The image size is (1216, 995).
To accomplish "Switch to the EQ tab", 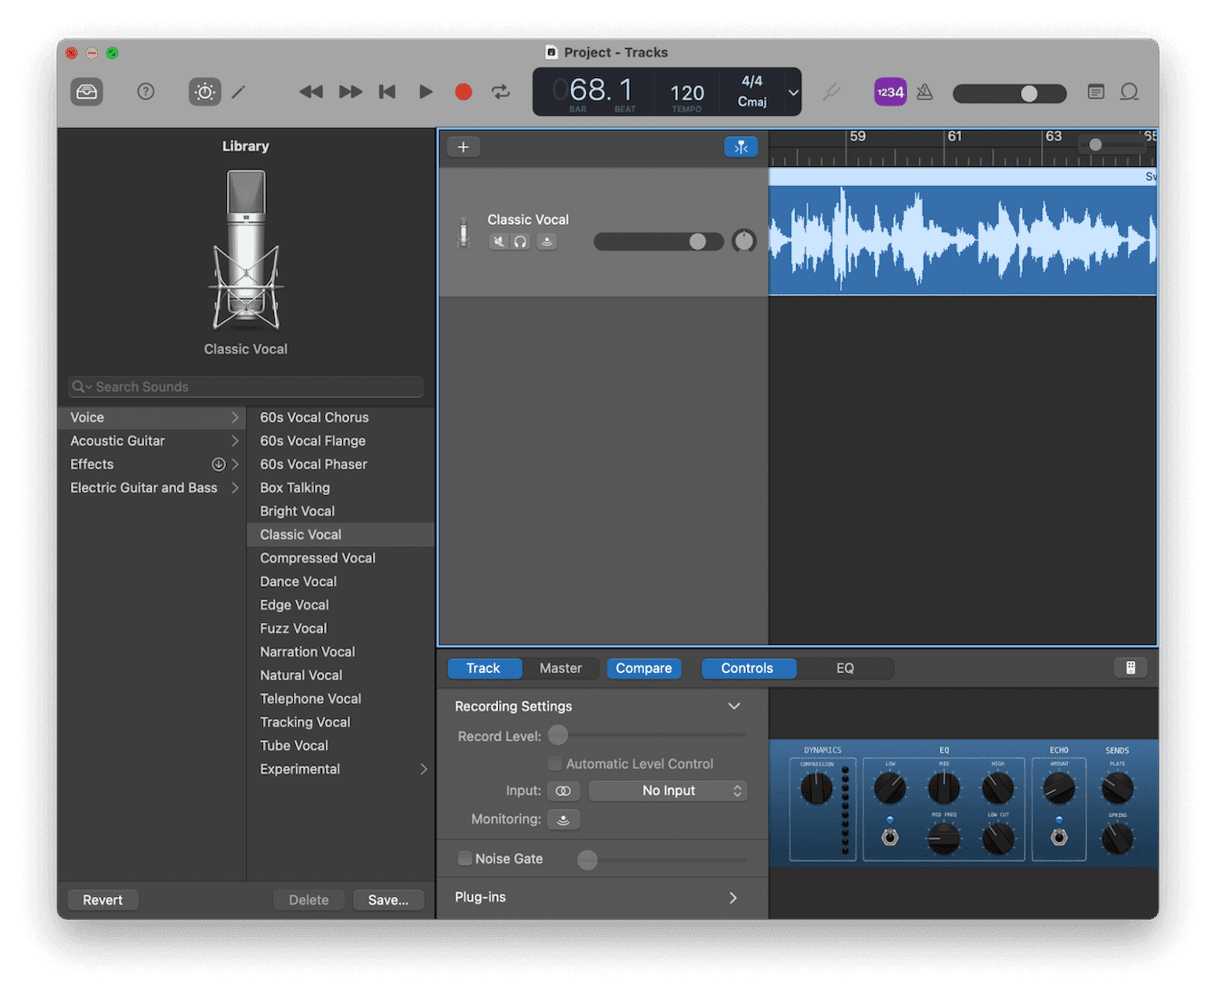I will [x=845, y=668].
